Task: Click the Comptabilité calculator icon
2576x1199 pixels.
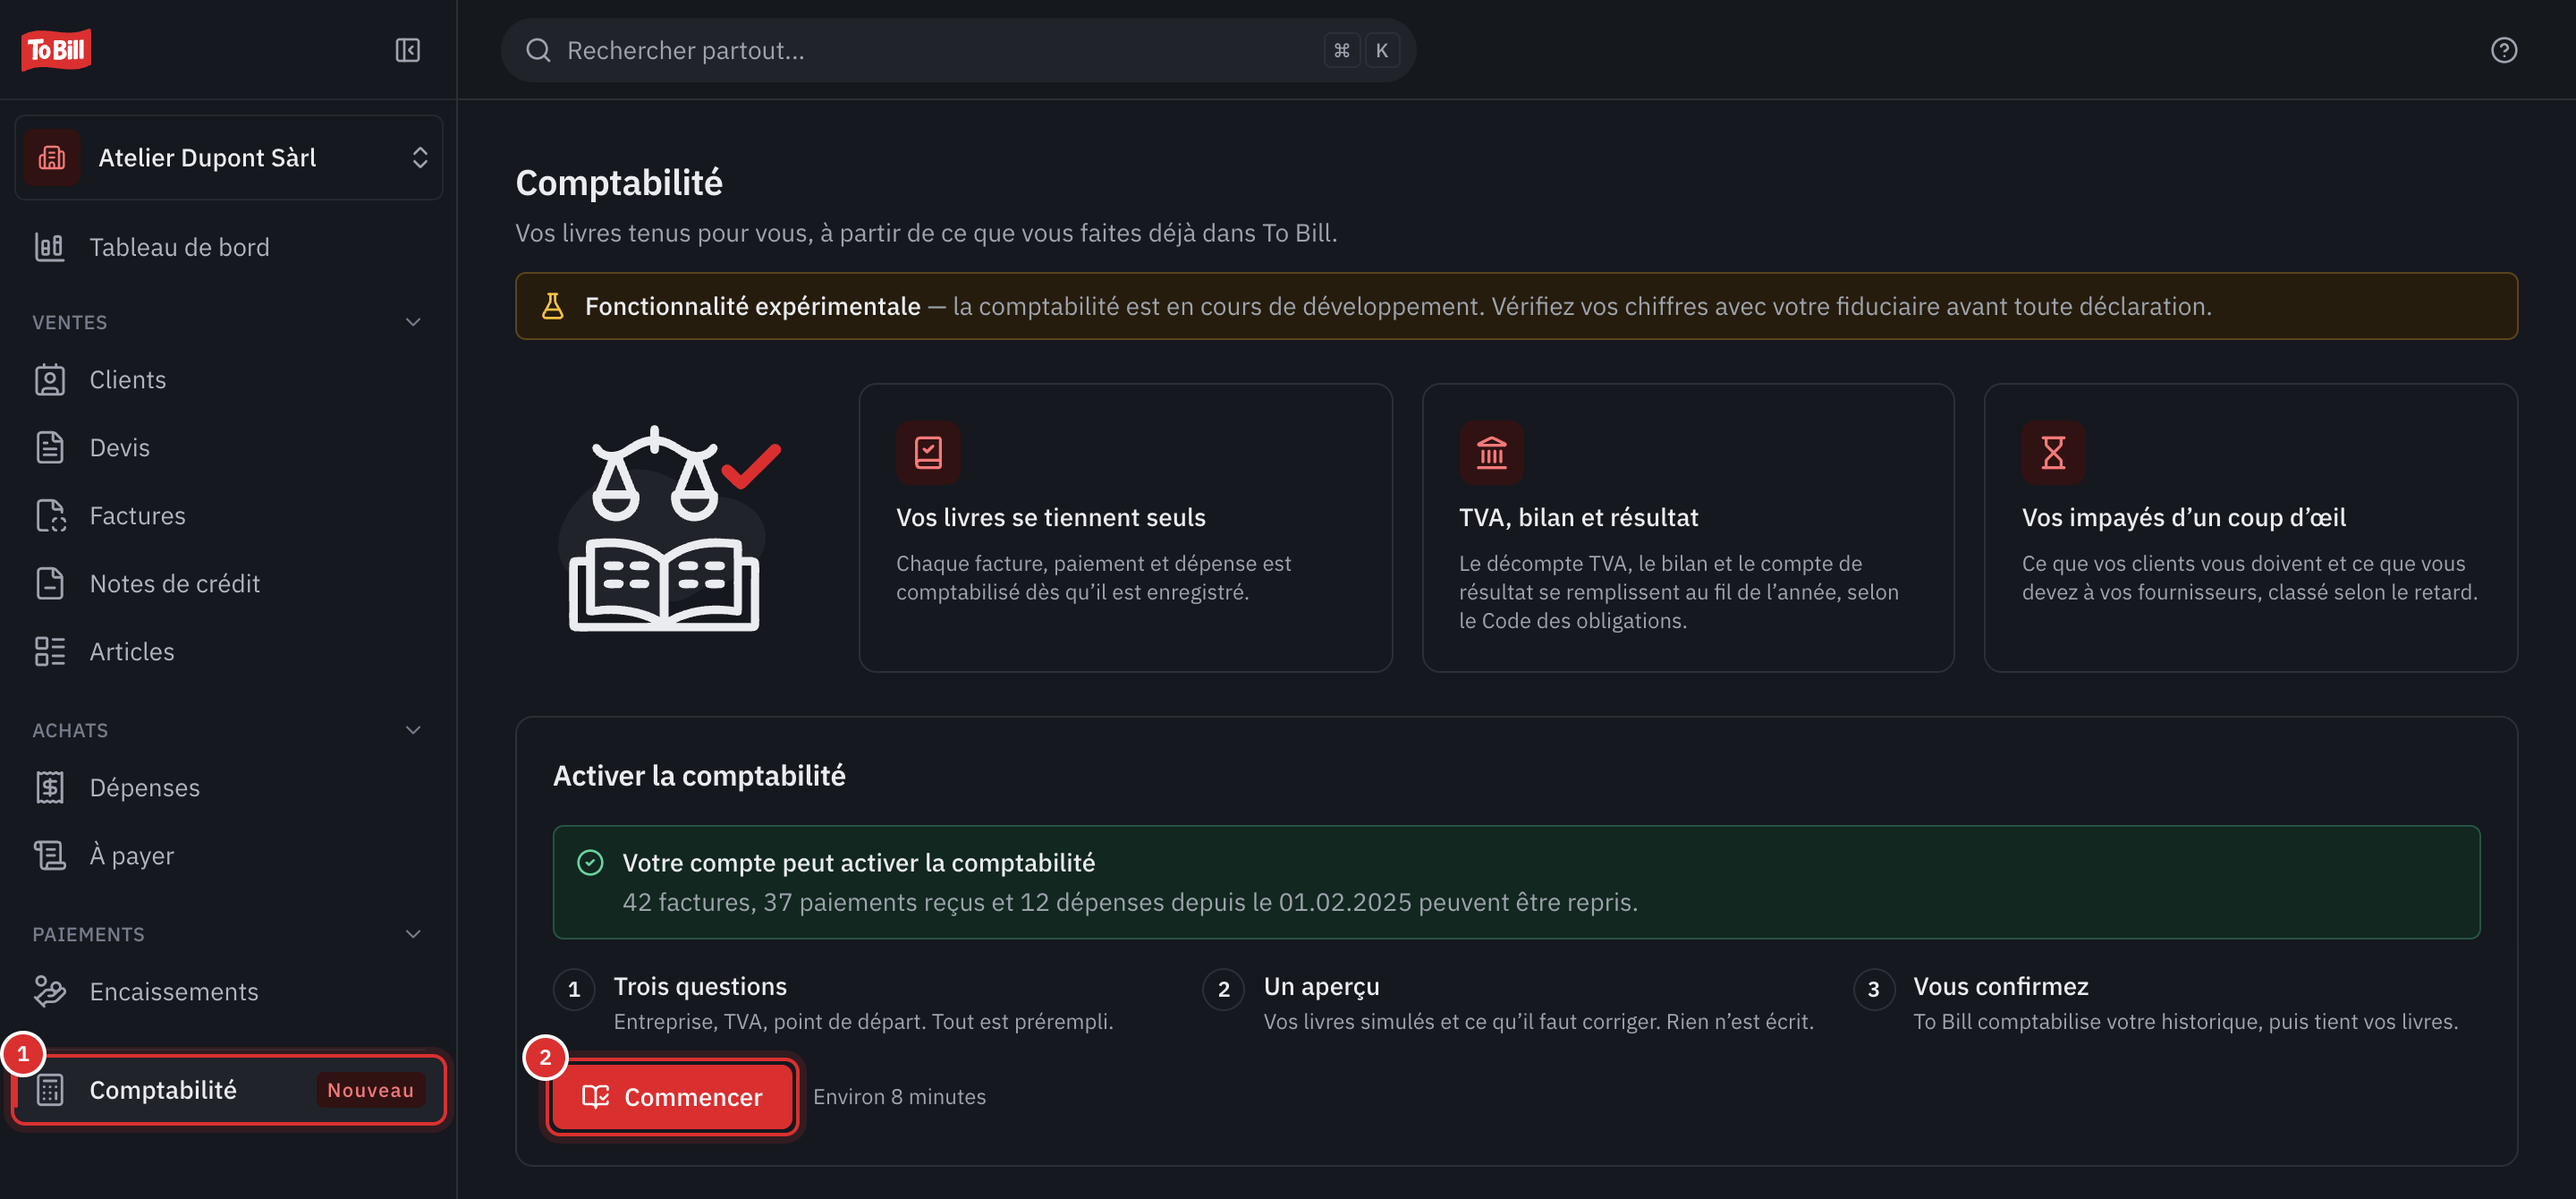Action: point(49,1089)
